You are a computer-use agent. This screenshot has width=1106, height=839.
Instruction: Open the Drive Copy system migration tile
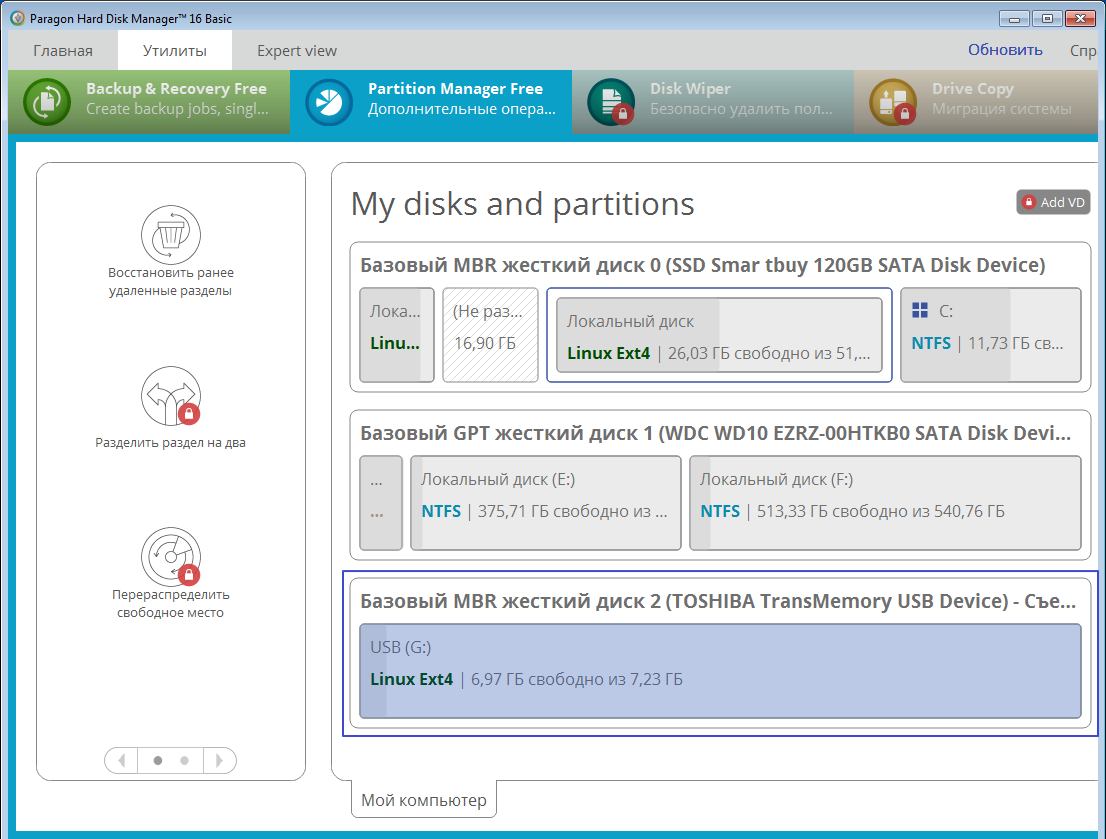[976, 102]
